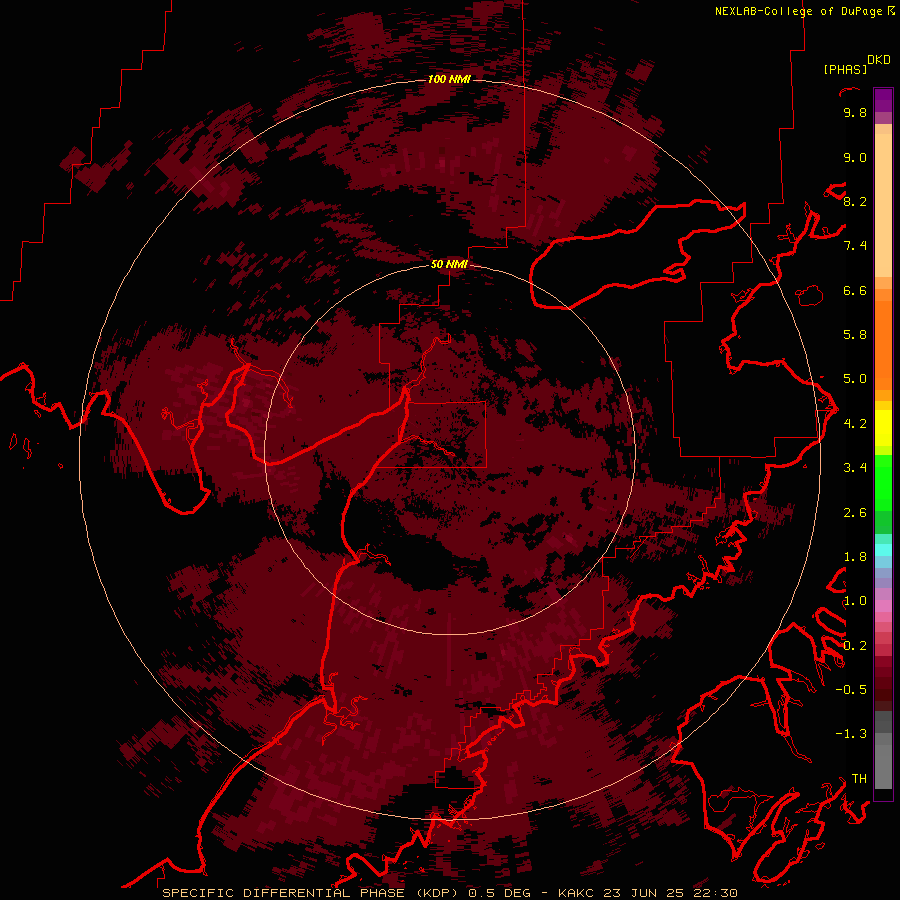The image size is (900, 900).
Task: Pick the peach swatch on the color bar
Action: pyautogui.click(x=883, y=205)
